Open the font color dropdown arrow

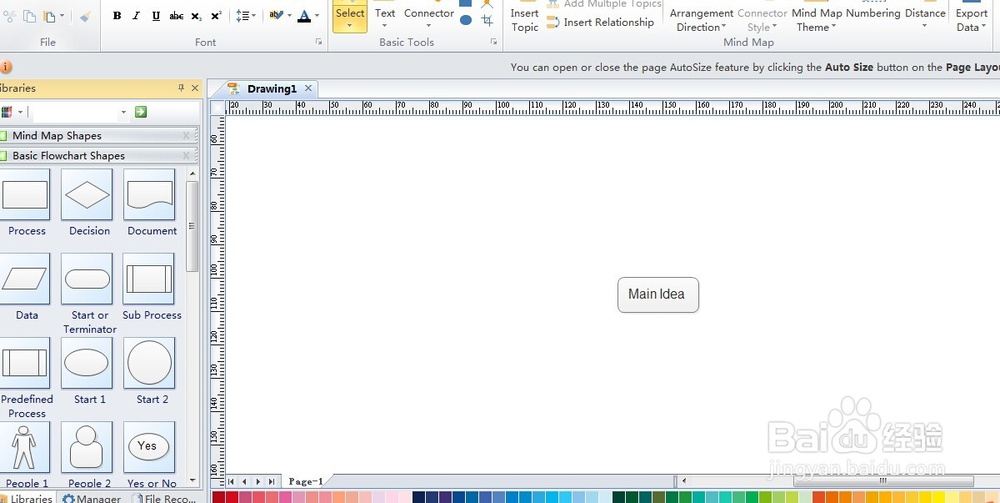tap(317, 16)
